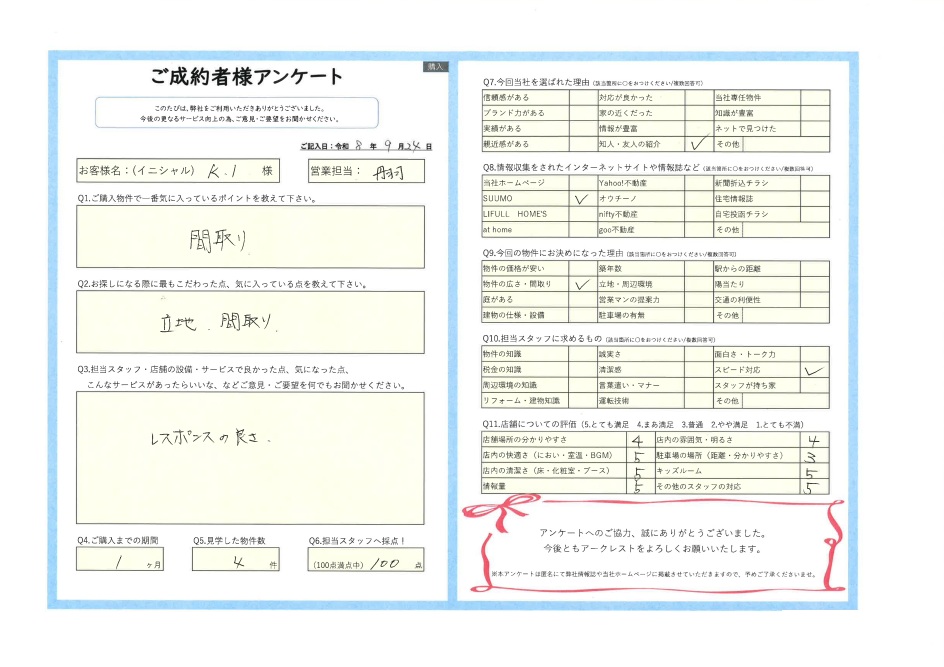Click the キッズルーム rating cell

pyautogui.click(x=815, y=471)
